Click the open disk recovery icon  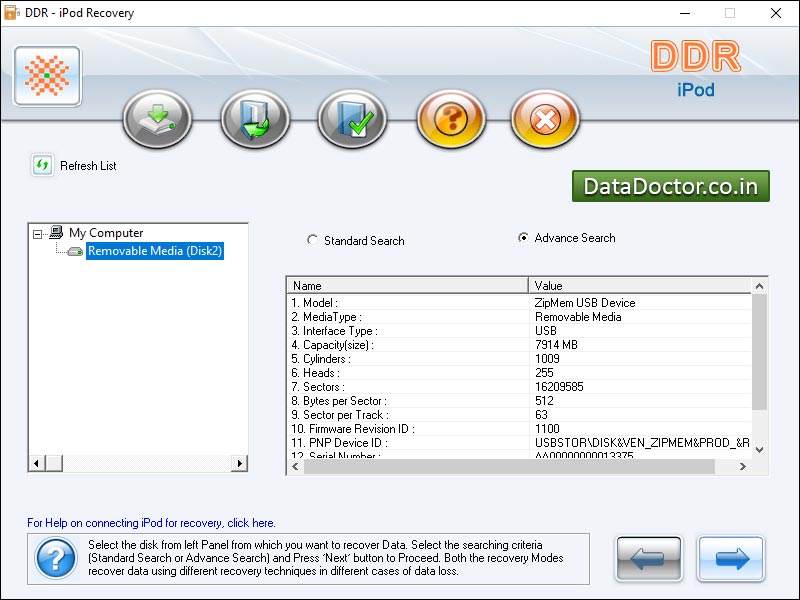tap(253, 119)
